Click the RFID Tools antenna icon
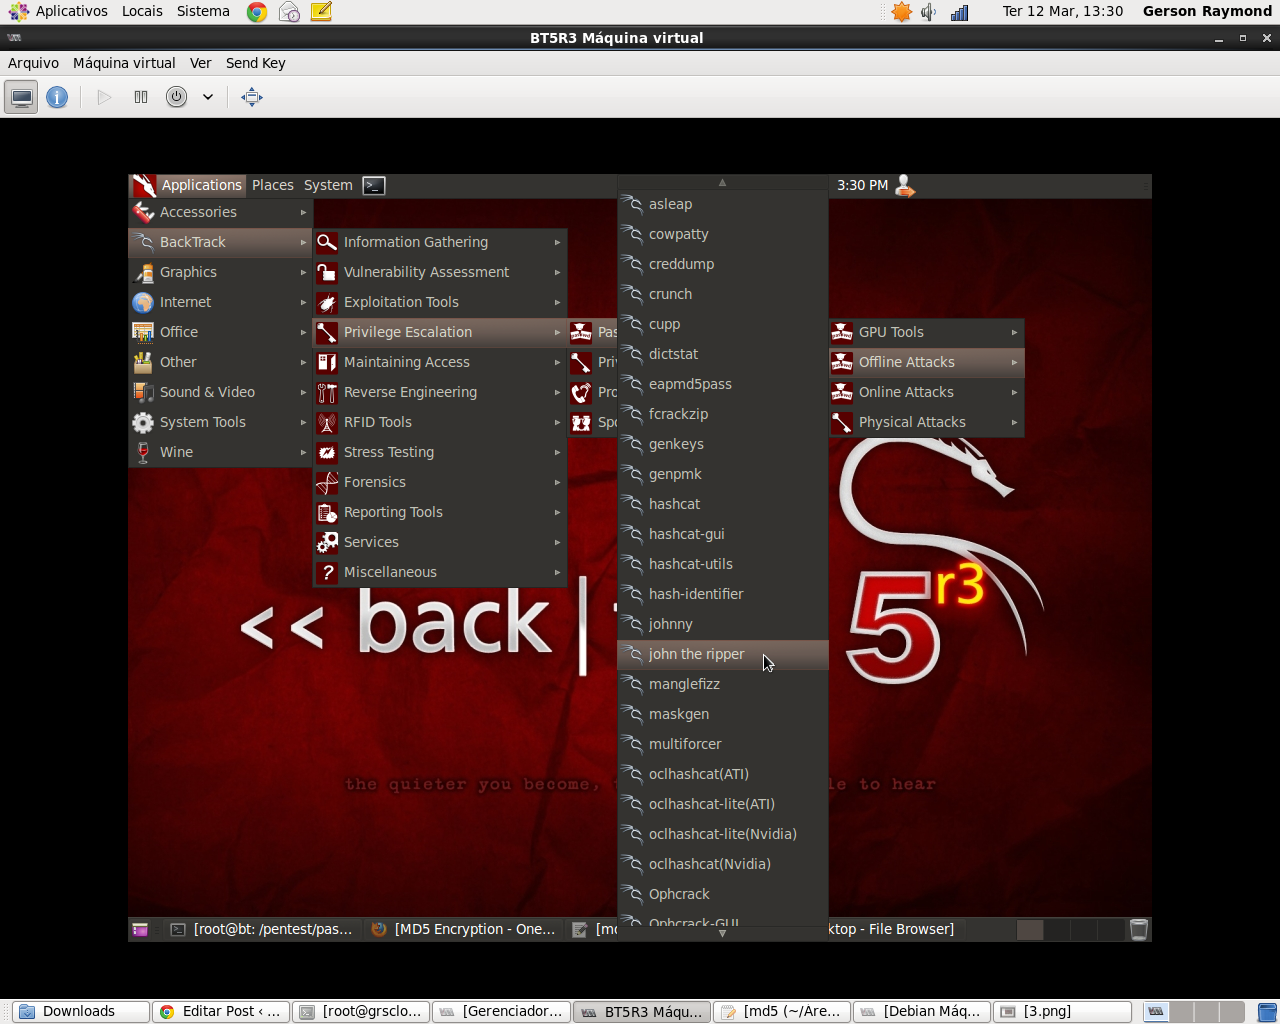This screenshot has height=1024, width=1280. pyautogui.click(x=327, y=422)
